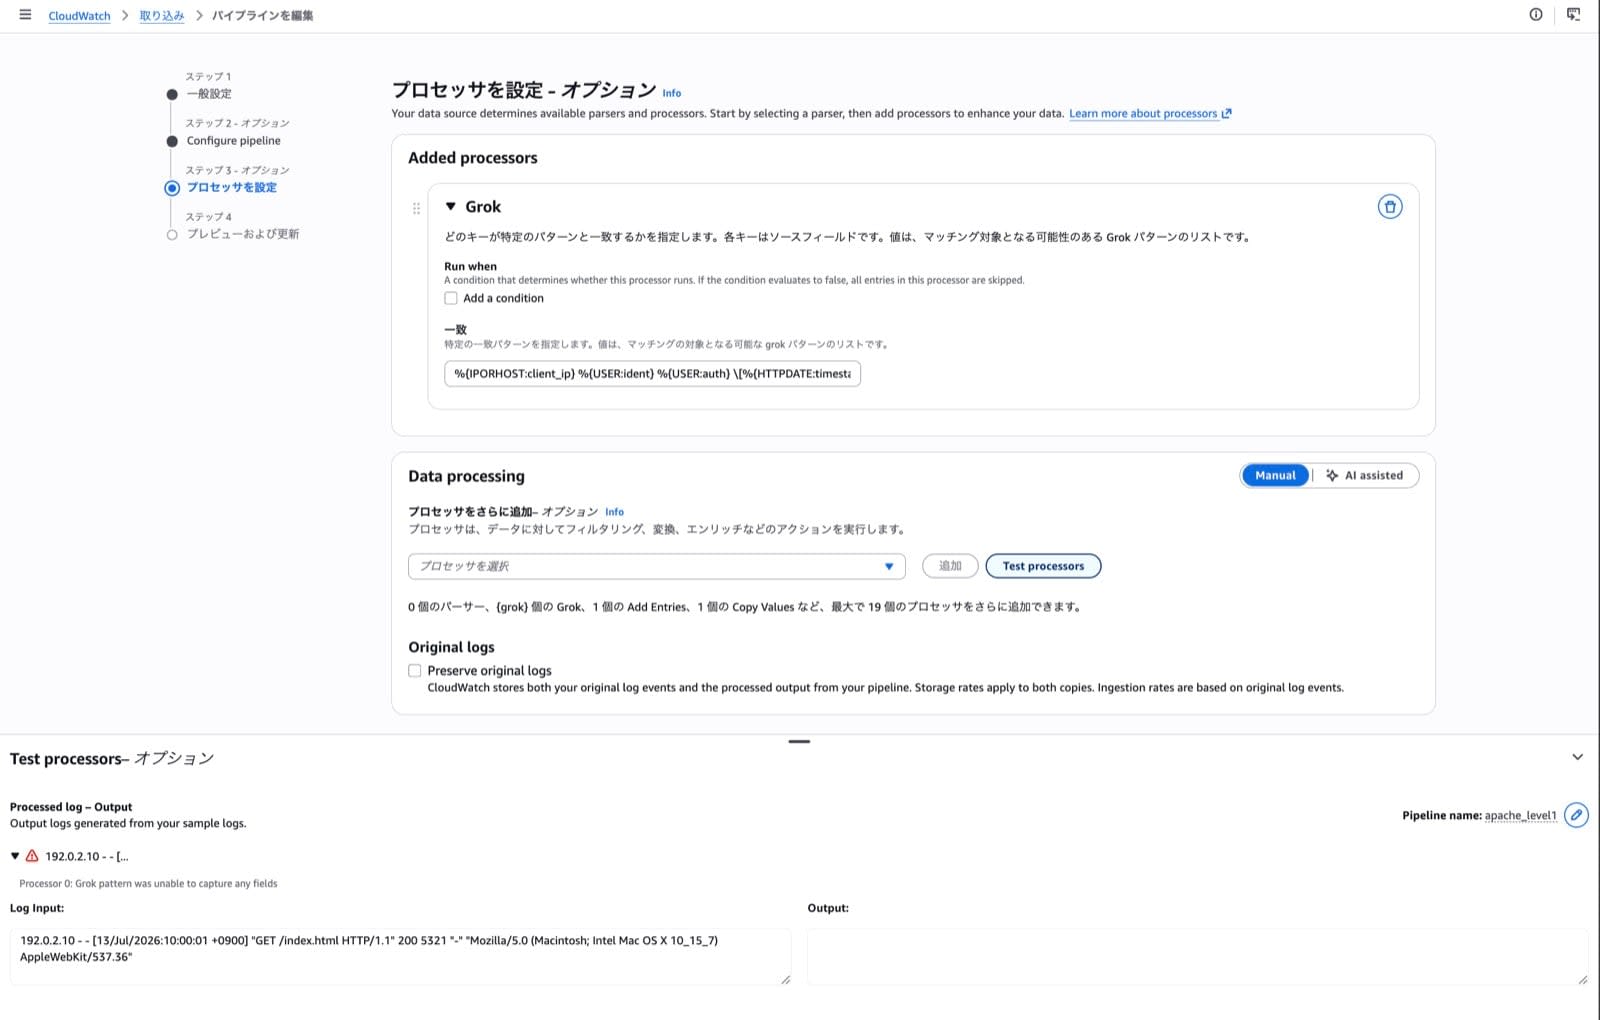Check Preserve original logs
Screen dimensions: 1600x1020
coord(415,671)
